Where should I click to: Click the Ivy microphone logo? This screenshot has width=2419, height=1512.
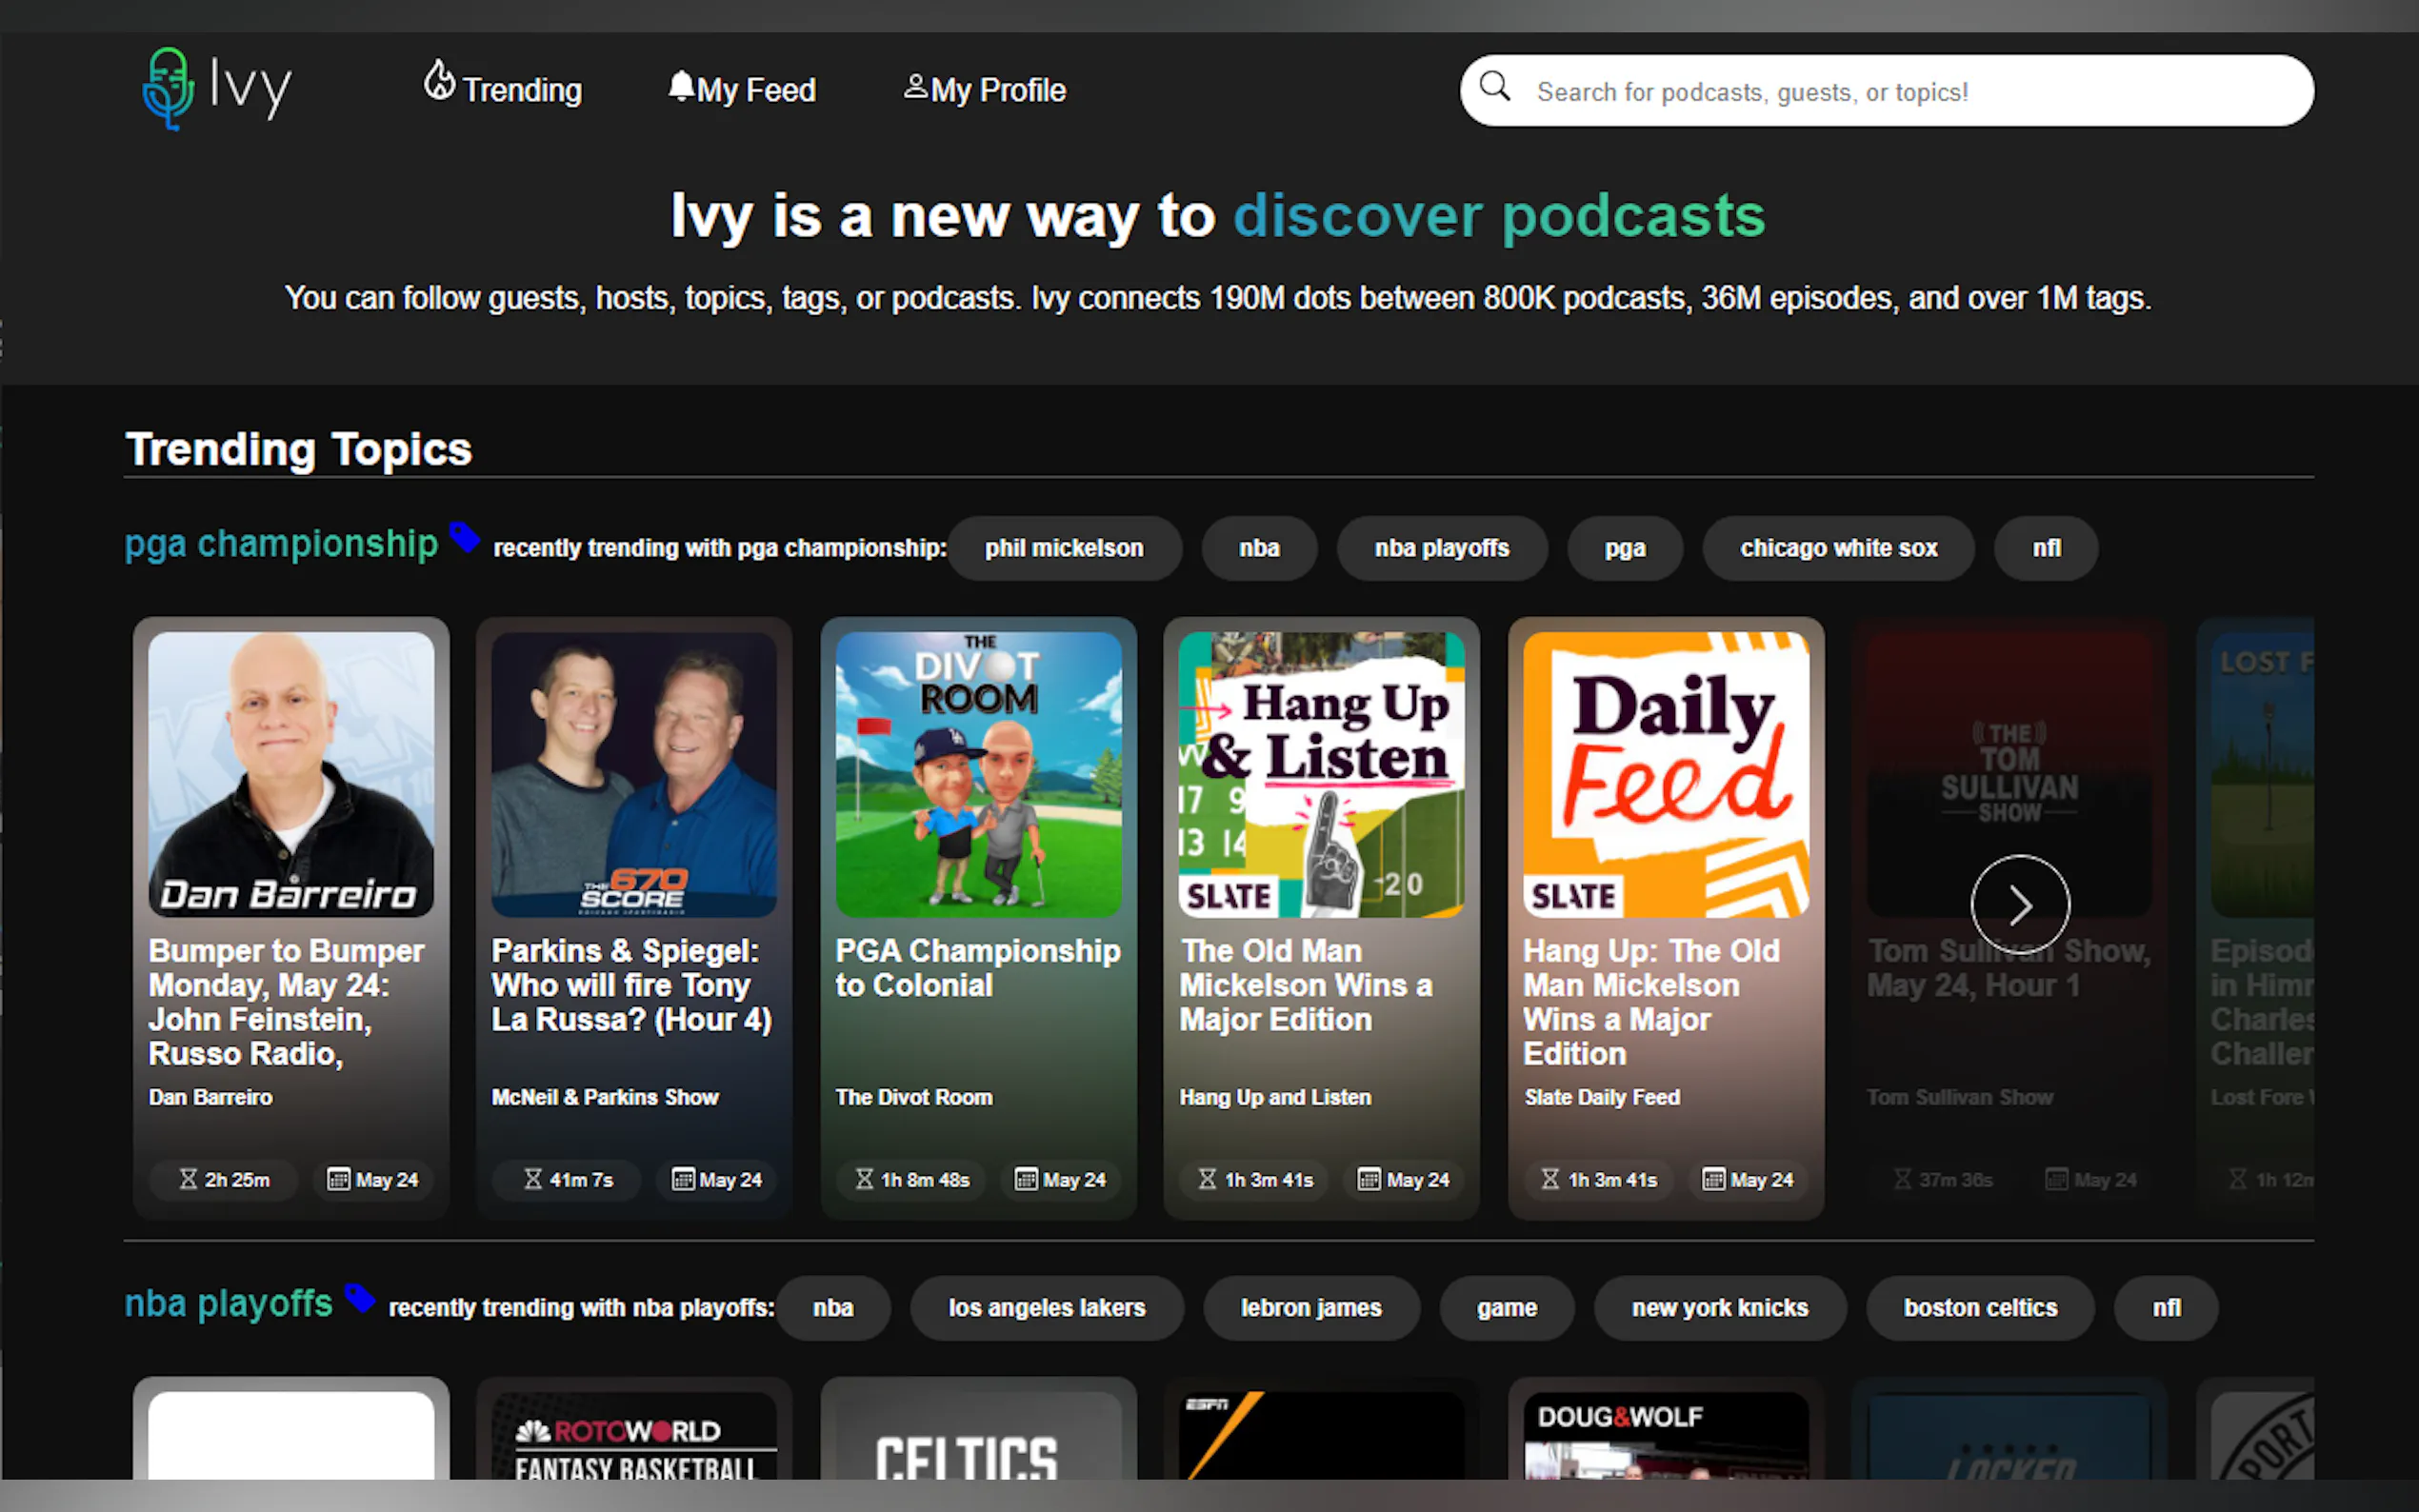(167, 88)
